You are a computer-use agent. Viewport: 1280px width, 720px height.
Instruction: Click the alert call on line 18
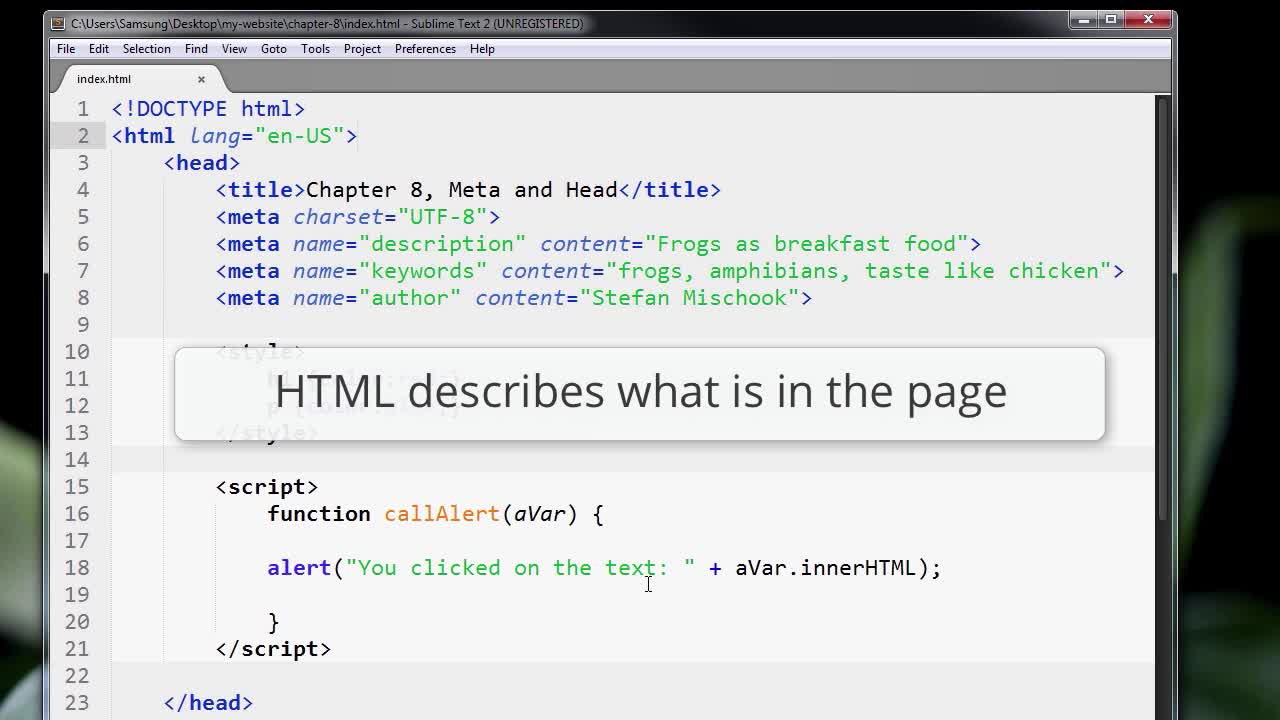pyautogui.click(x=299, y=568)
